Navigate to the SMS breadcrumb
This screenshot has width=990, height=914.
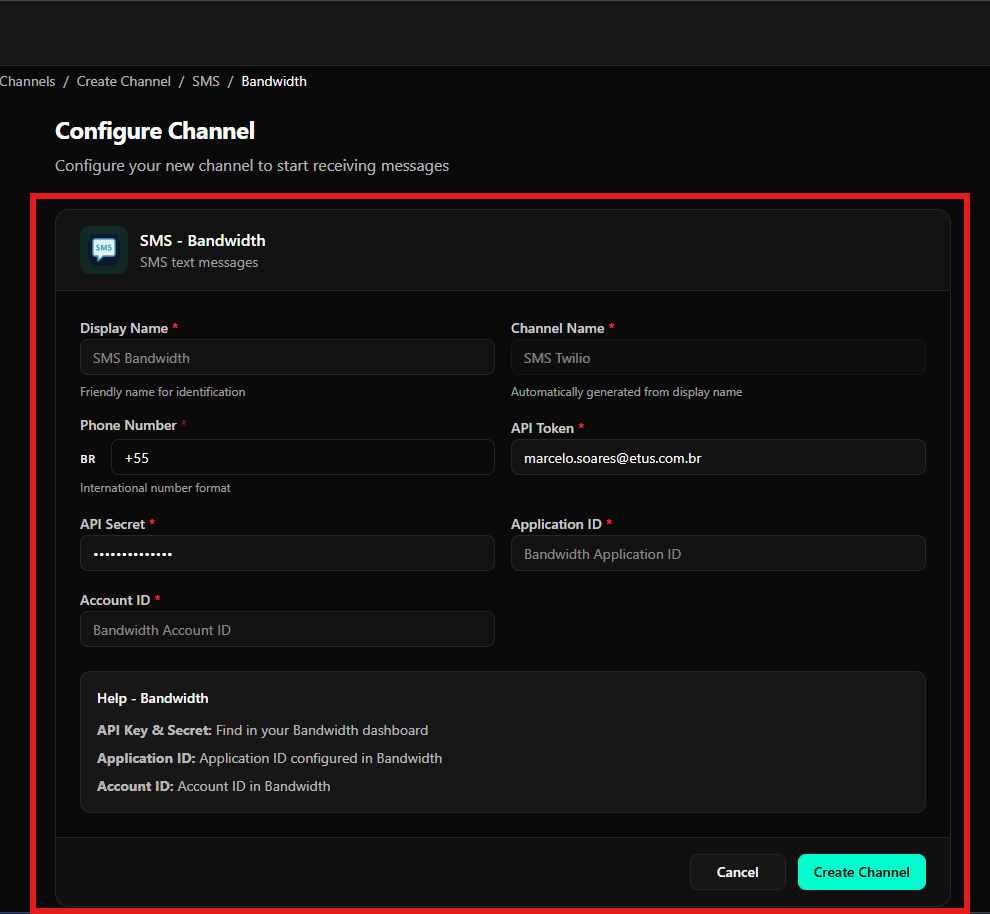[206, 81]
